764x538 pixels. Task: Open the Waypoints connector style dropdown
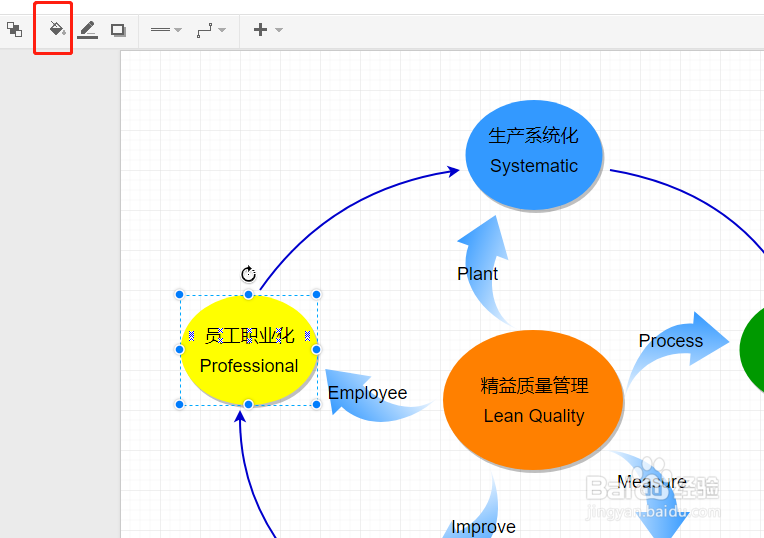pyautogui.click(x=211, y=30)
